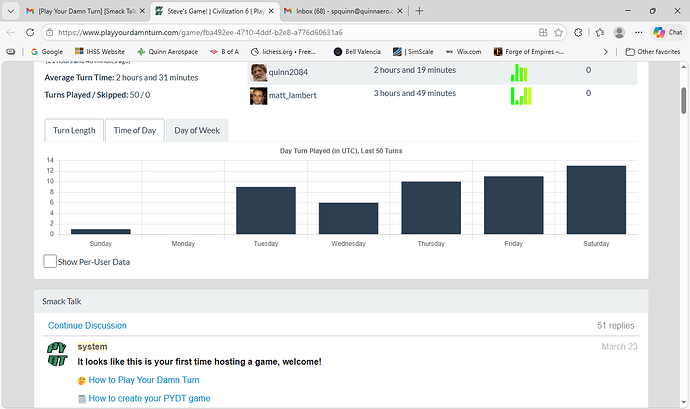Click quinn2084's avatar image
Viewport: 690px width, 409px height.
258,71
